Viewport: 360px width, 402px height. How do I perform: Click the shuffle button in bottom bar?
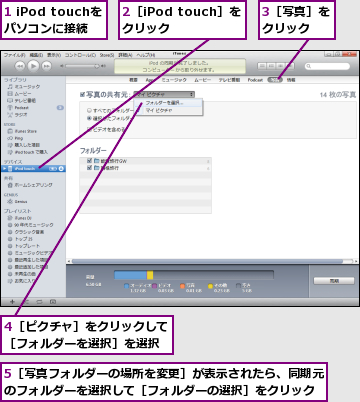(26, 302)
